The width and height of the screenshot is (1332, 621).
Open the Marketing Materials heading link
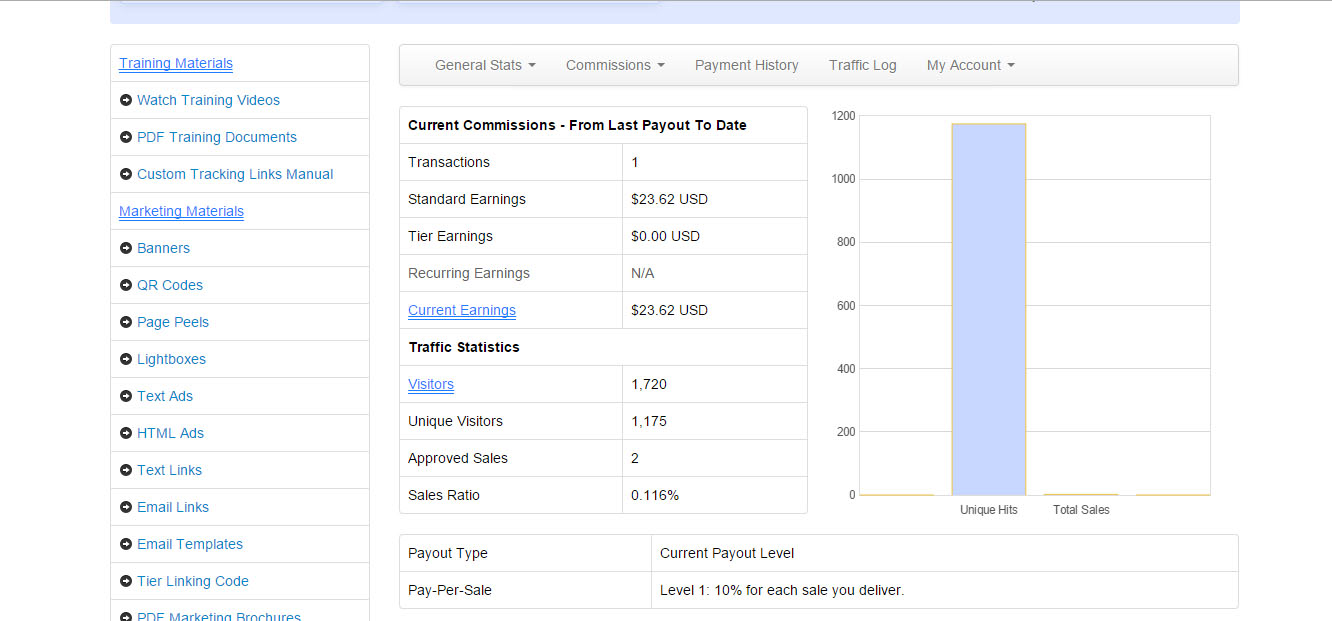[x=181, y=211]
